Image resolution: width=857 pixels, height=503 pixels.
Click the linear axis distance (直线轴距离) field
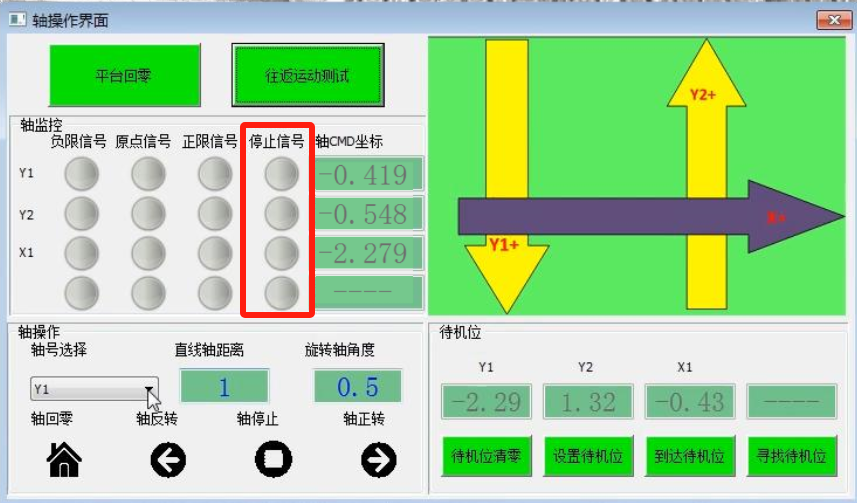224,387
